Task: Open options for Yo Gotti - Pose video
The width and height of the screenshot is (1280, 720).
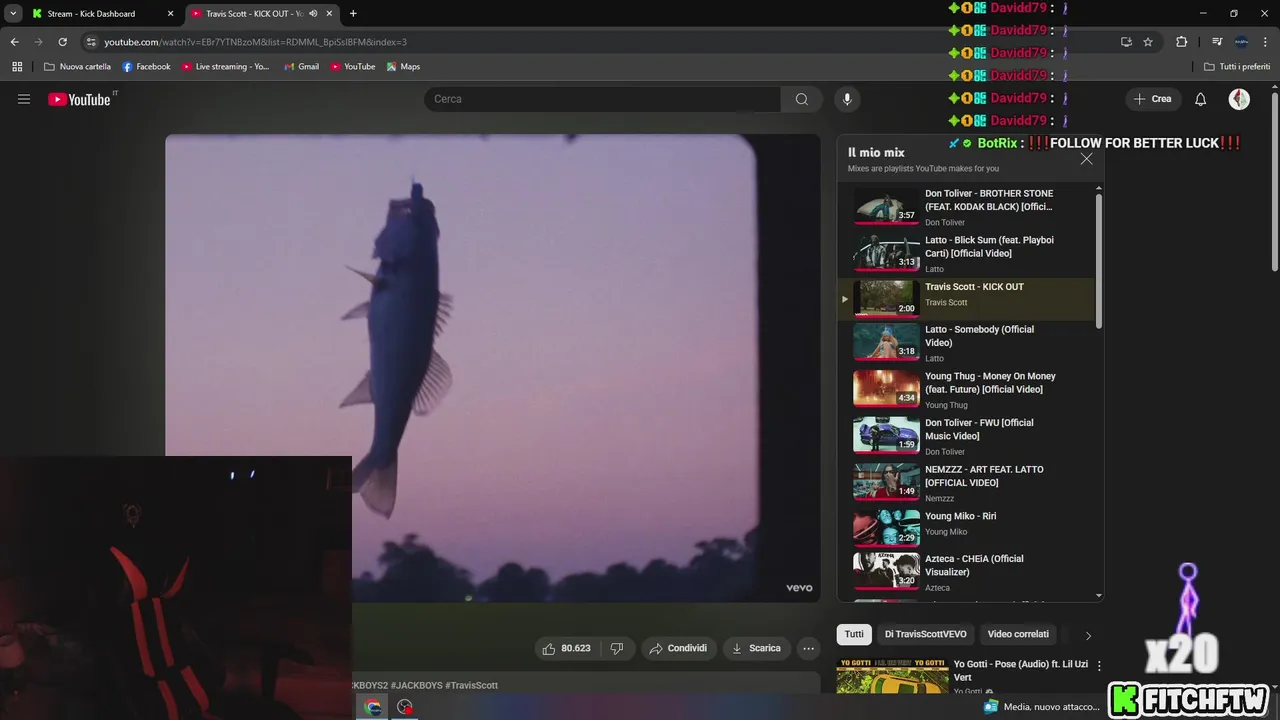Action: coord(1099,665)
